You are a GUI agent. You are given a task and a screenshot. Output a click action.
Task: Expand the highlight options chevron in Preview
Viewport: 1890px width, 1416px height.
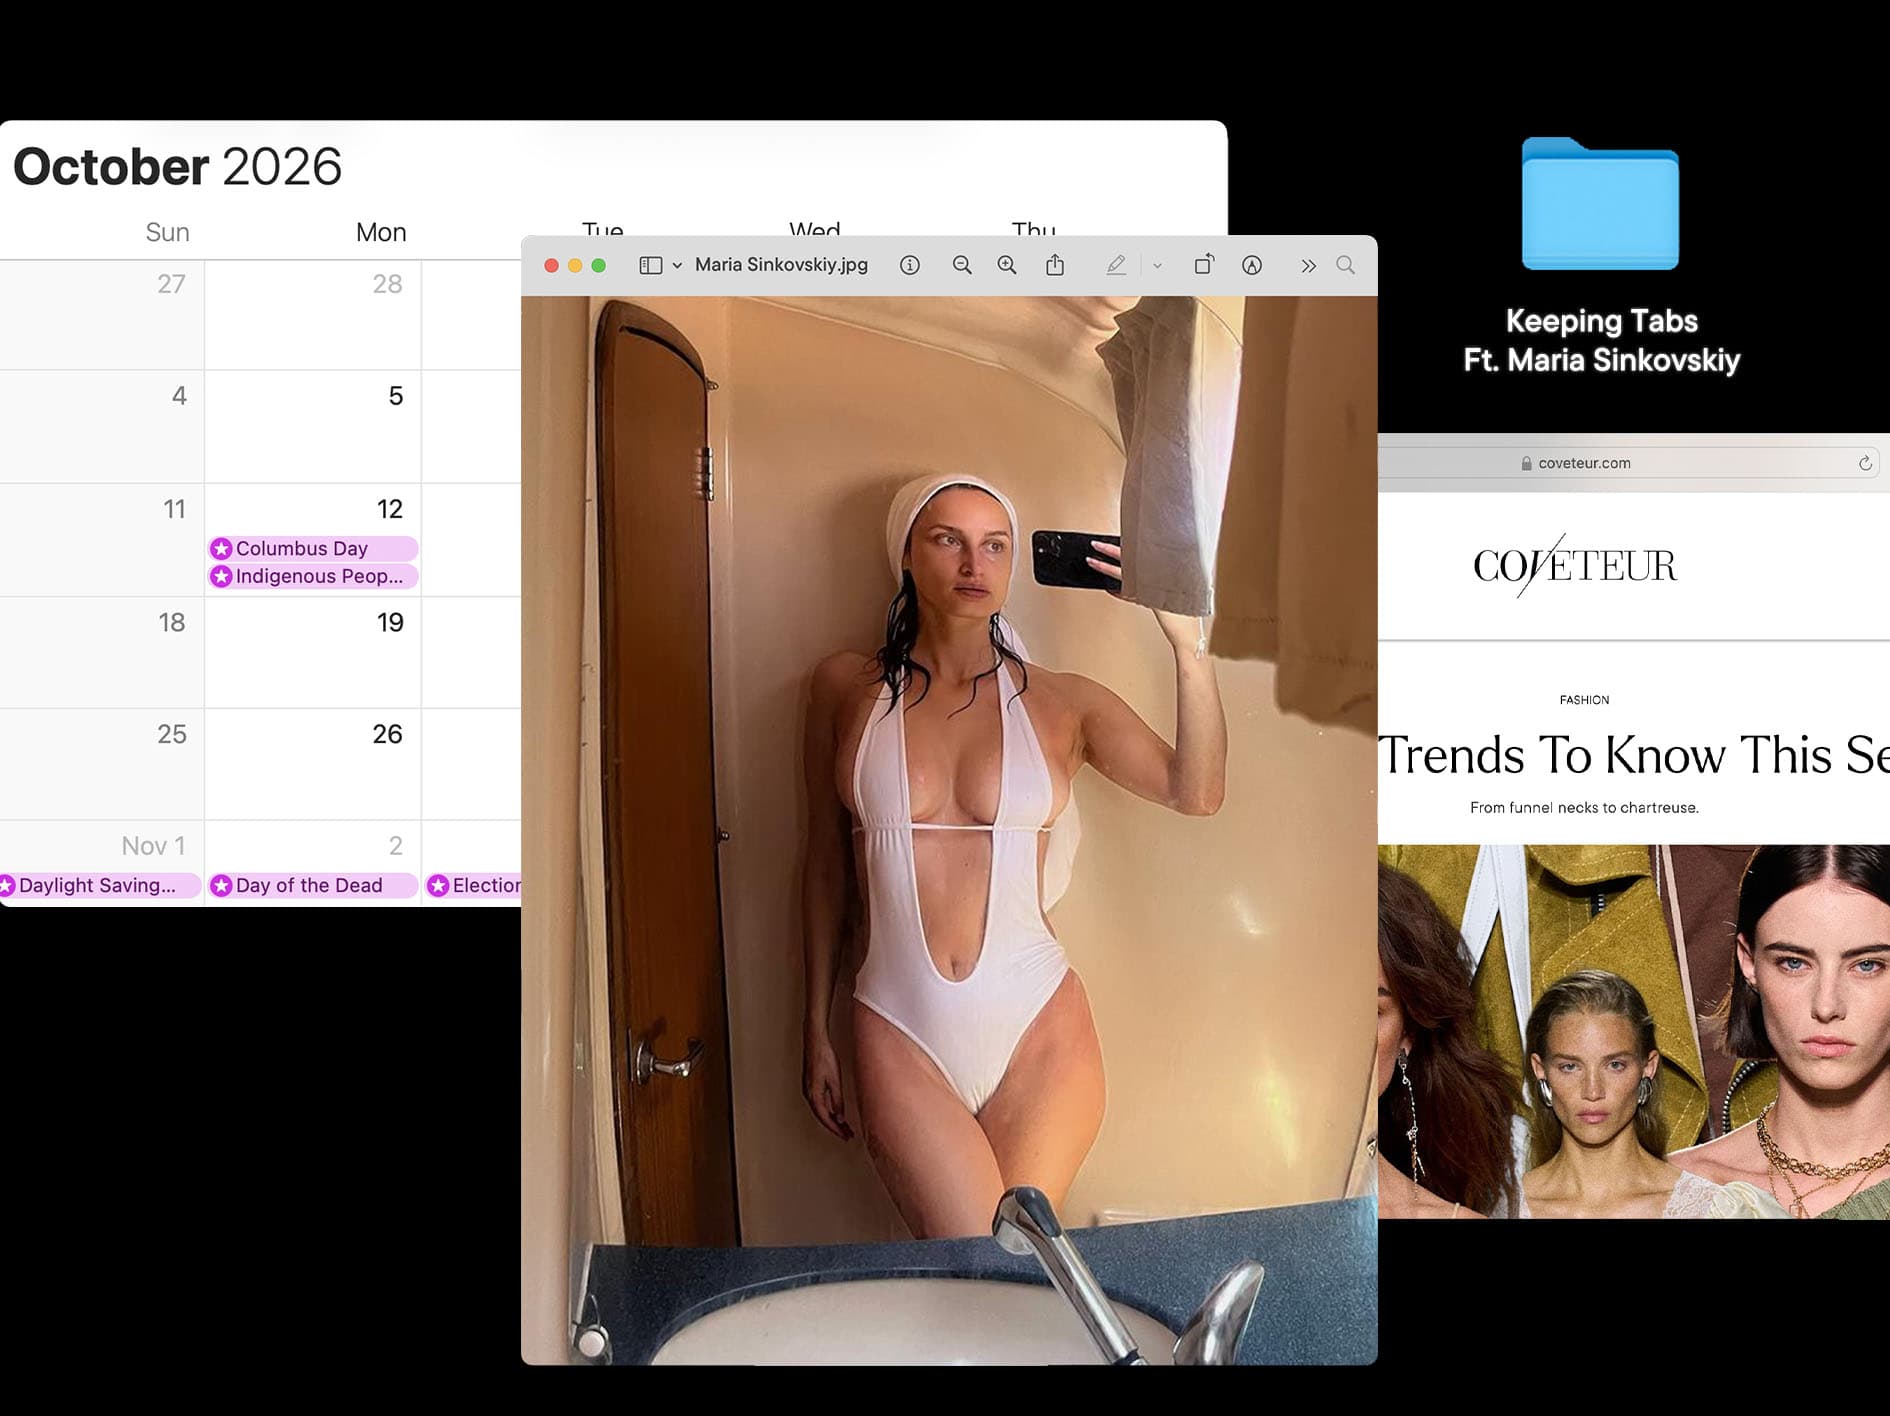(1157, 266)
